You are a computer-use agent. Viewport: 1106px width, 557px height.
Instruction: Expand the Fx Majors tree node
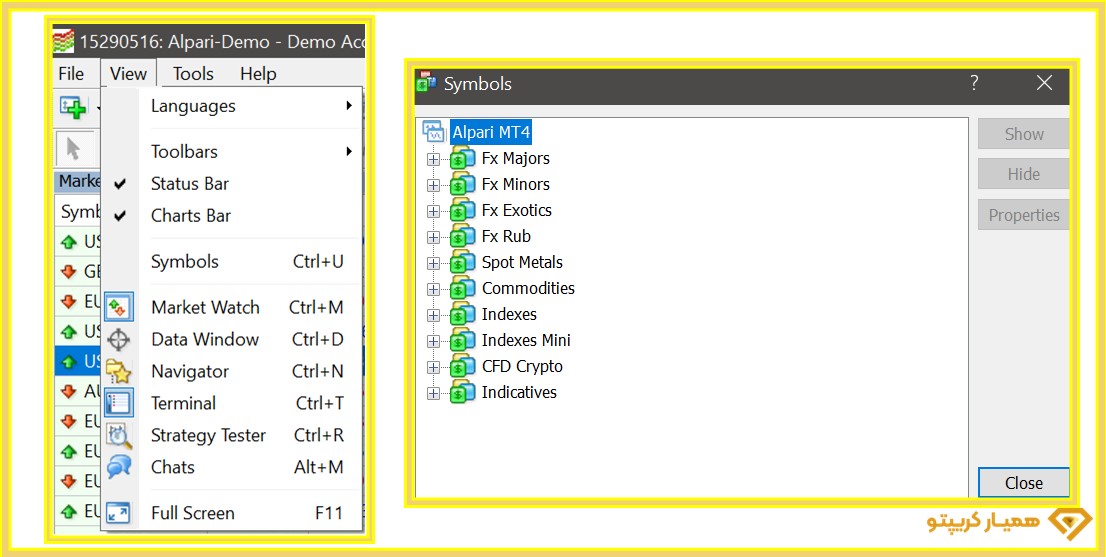(433, 160)
